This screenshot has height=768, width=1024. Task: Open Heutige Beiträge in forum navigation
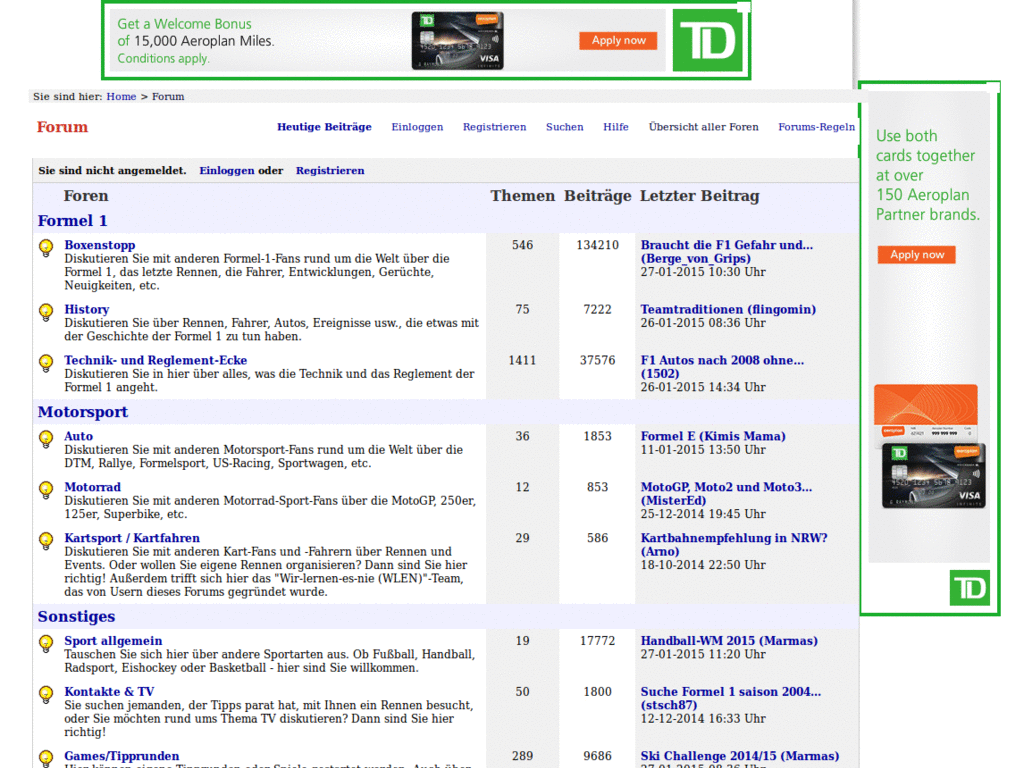coord(324,127)
